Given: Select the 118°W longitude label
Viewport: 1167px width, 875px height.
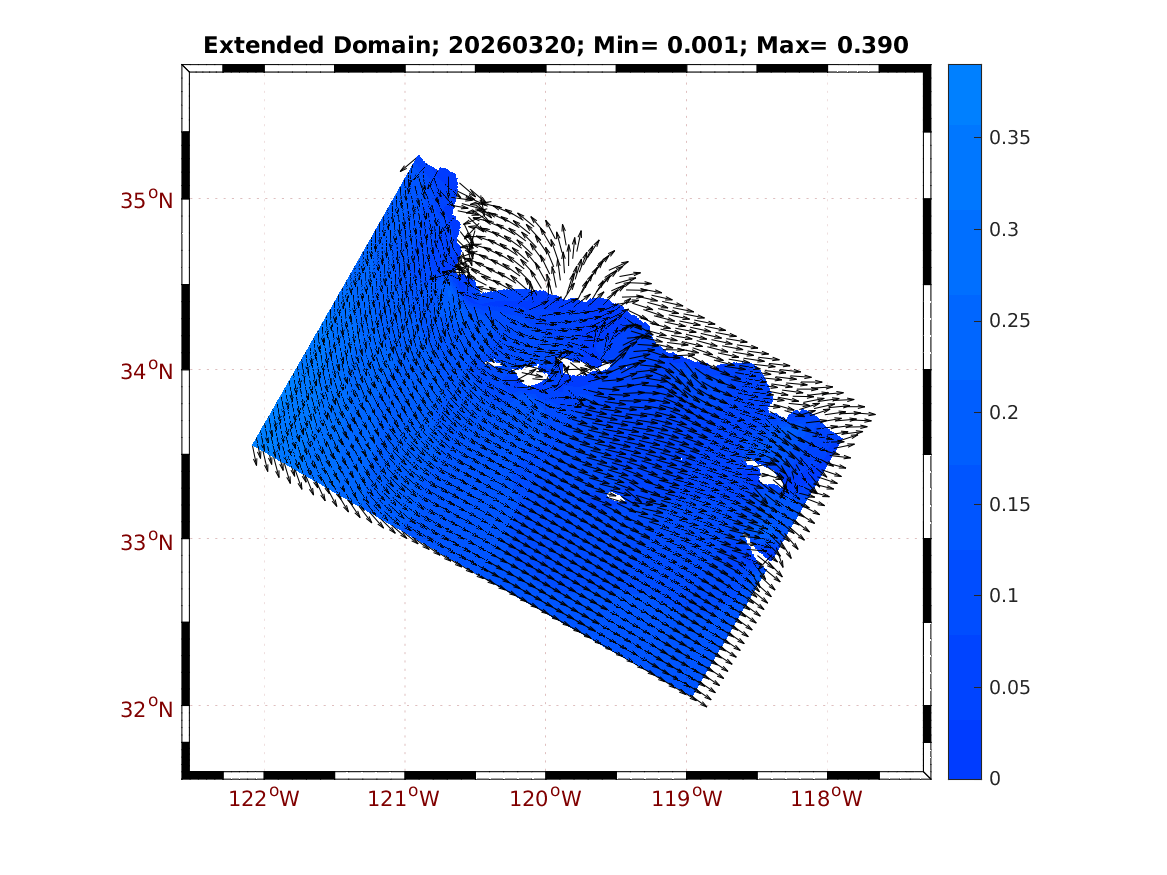Looking at the screenshot, I should [x=828, y=798].
